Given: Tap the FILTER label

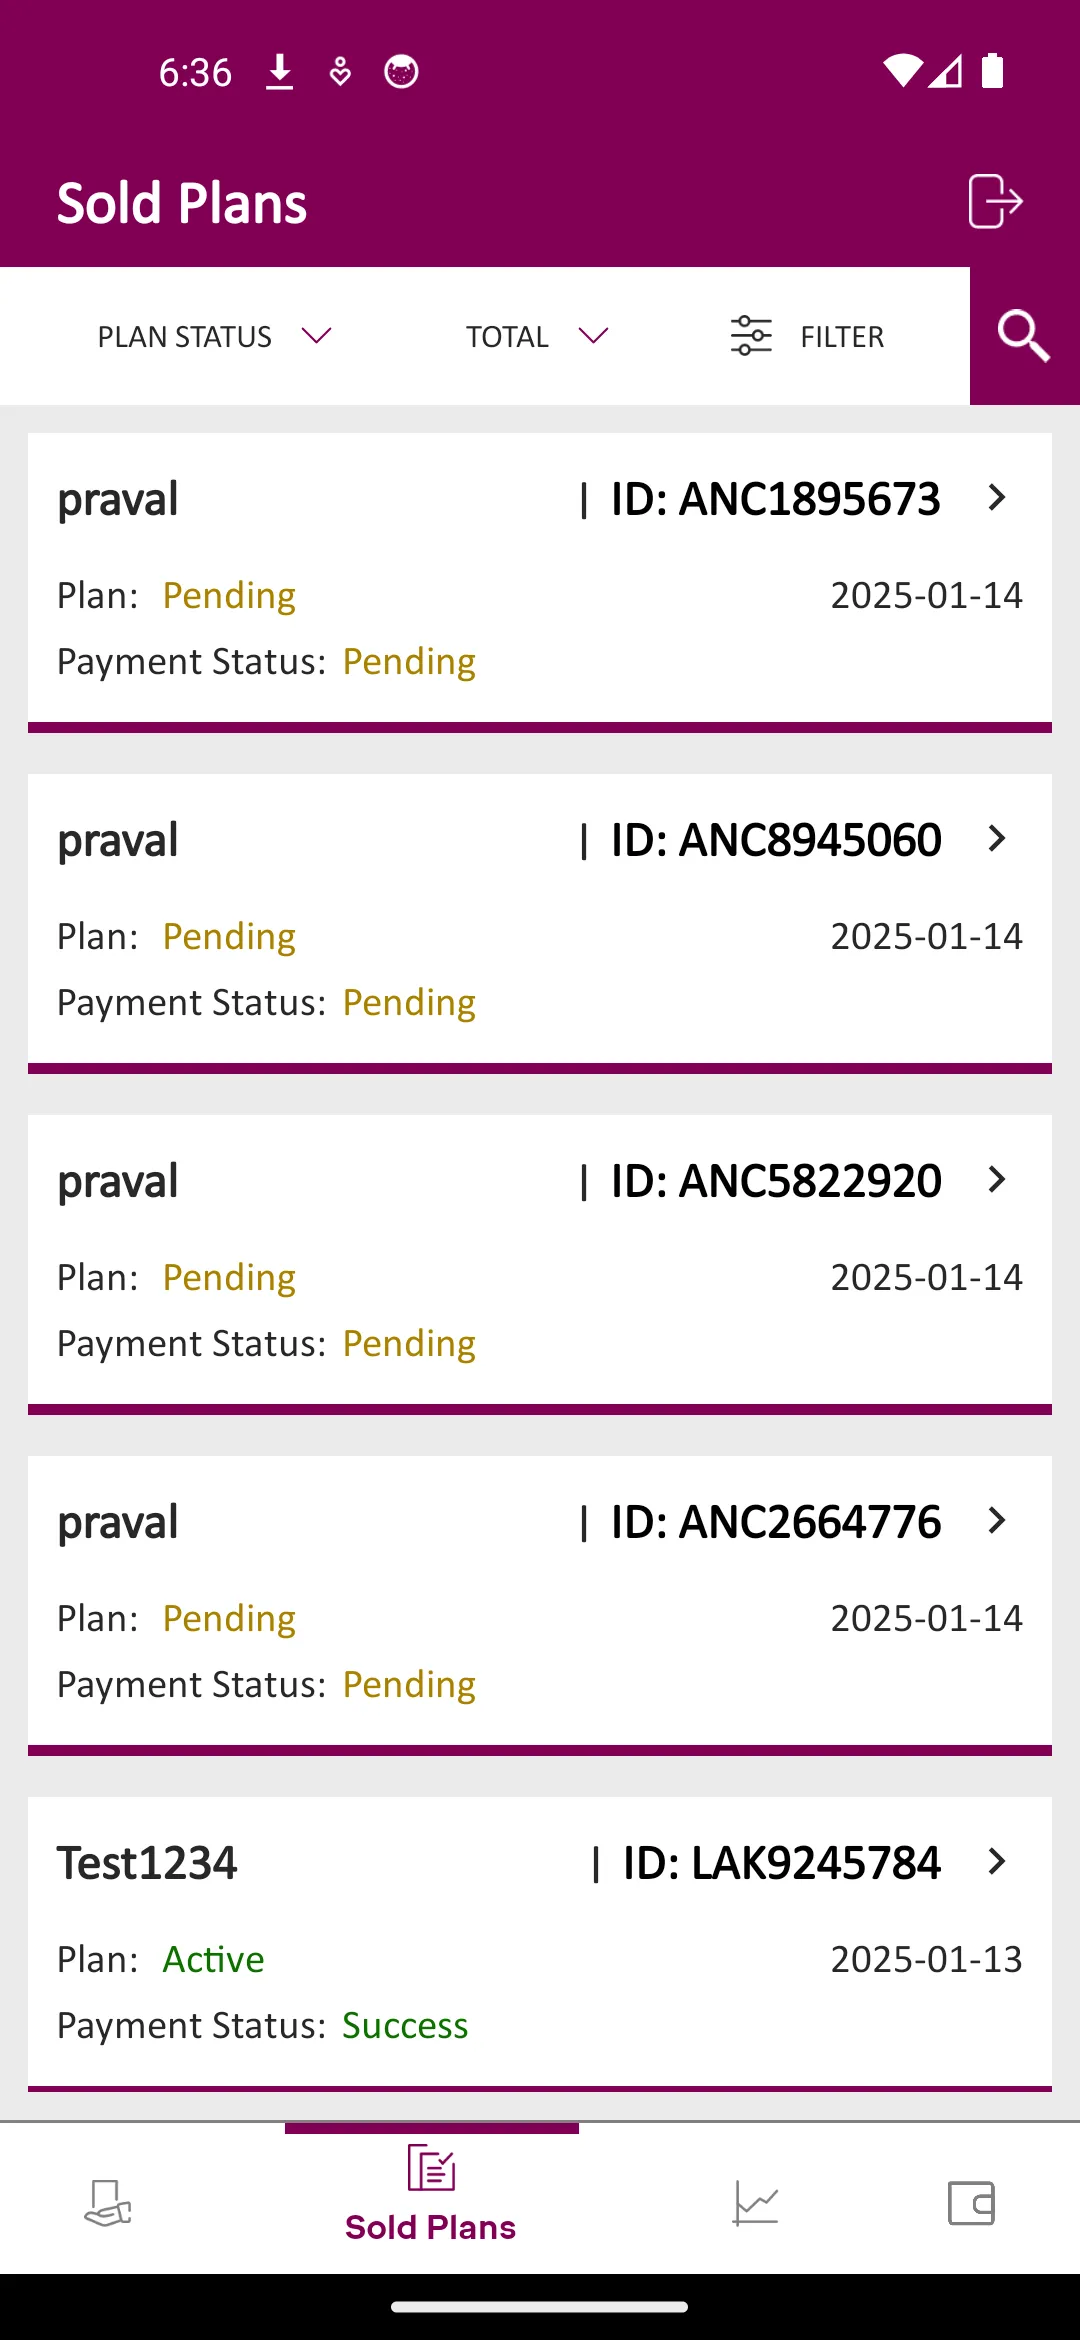Looking at the screenshot, I should pos(842,337).
